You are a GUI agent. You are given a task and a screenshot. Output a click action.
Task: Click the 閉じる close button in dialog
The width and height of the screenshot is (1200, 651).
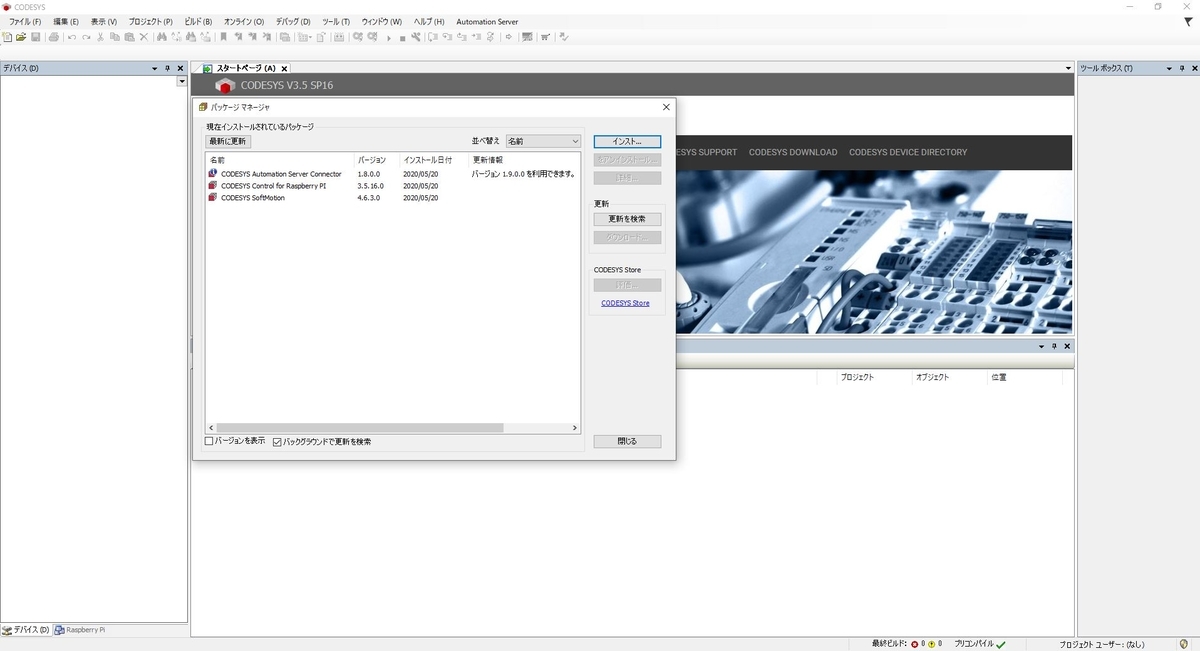pyautogui.click(x=627, y=441)
